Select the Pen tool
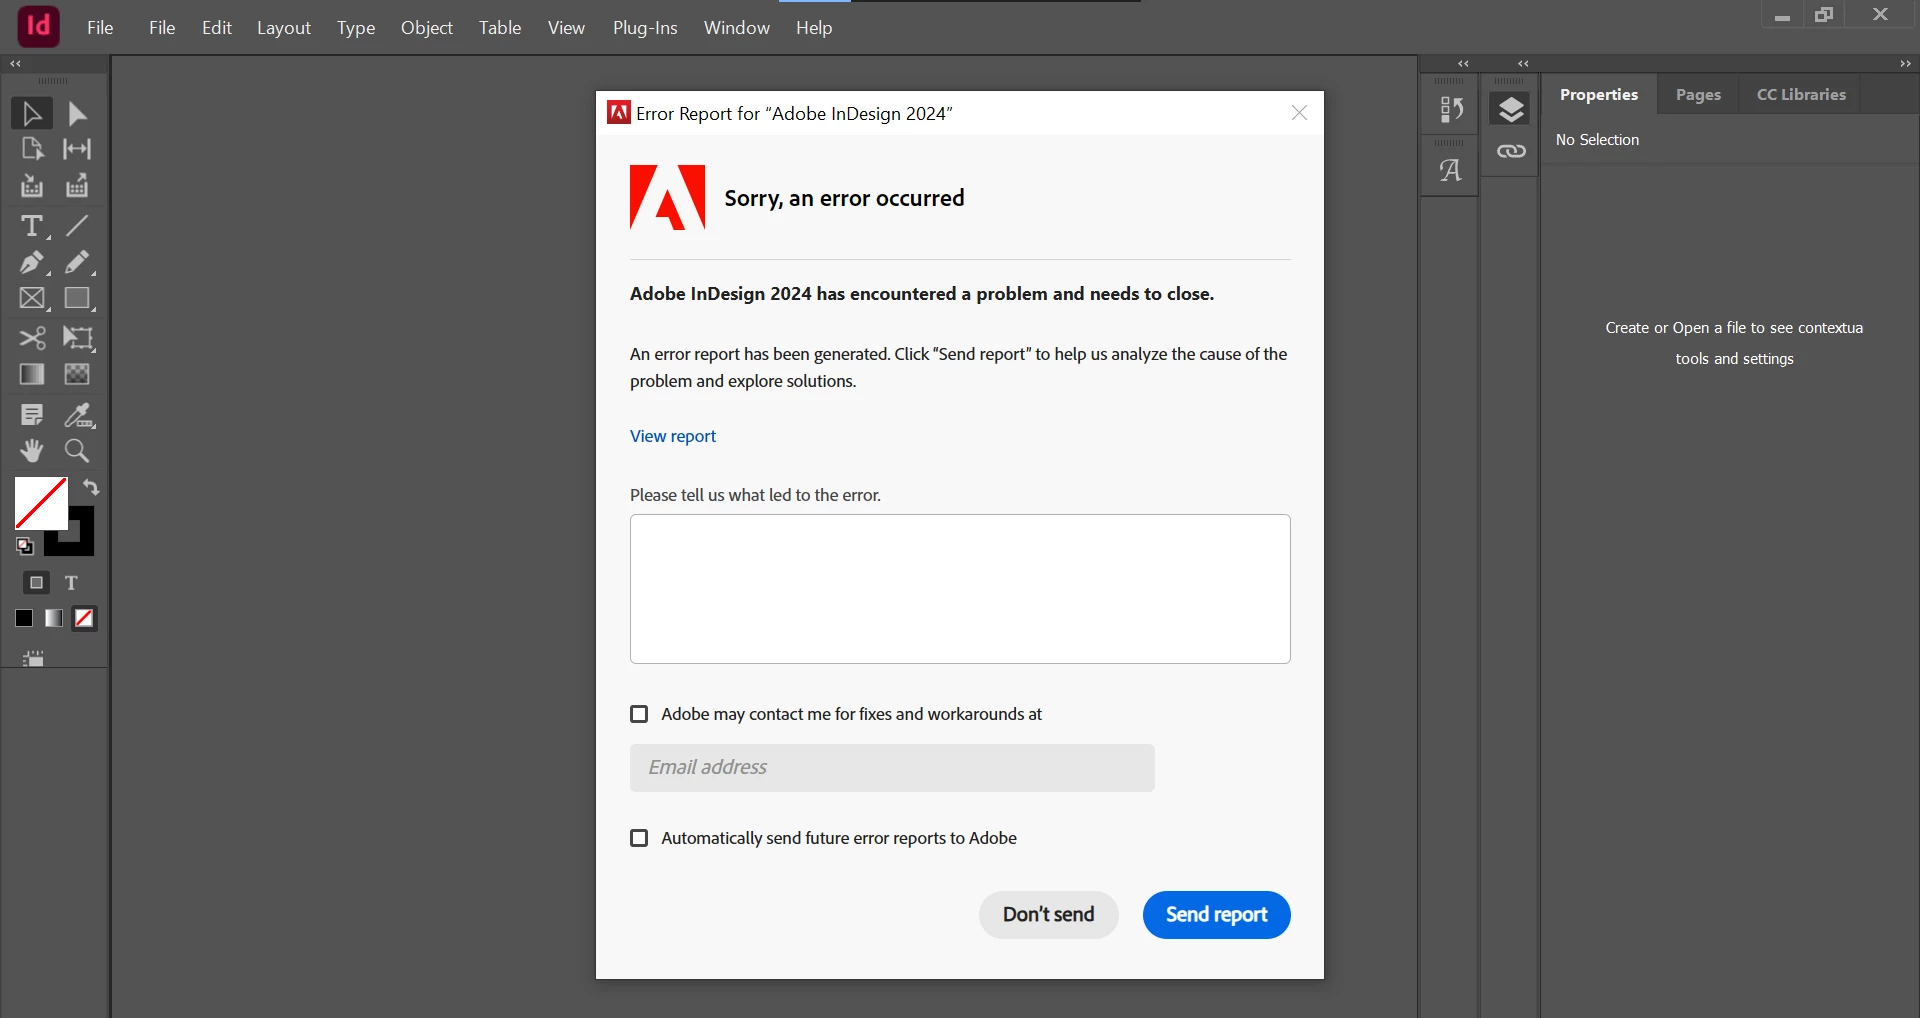Viewport: 1920px width, 1018px height. [x=32, y=262]
